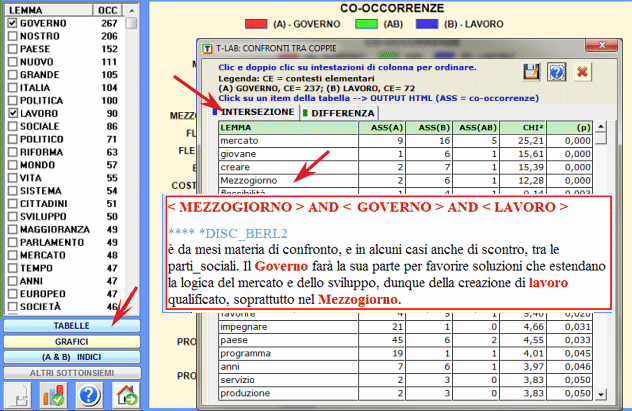Uncheck the LAVORO checkbox
Screen dimensions: 632x411
(12, 114)
